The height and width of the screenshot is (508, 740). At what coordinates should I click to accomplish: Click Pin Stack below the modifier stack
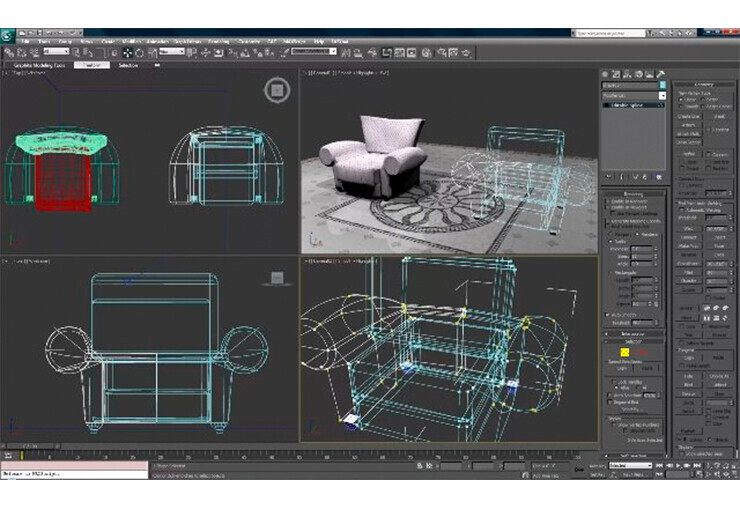[607, 177]
